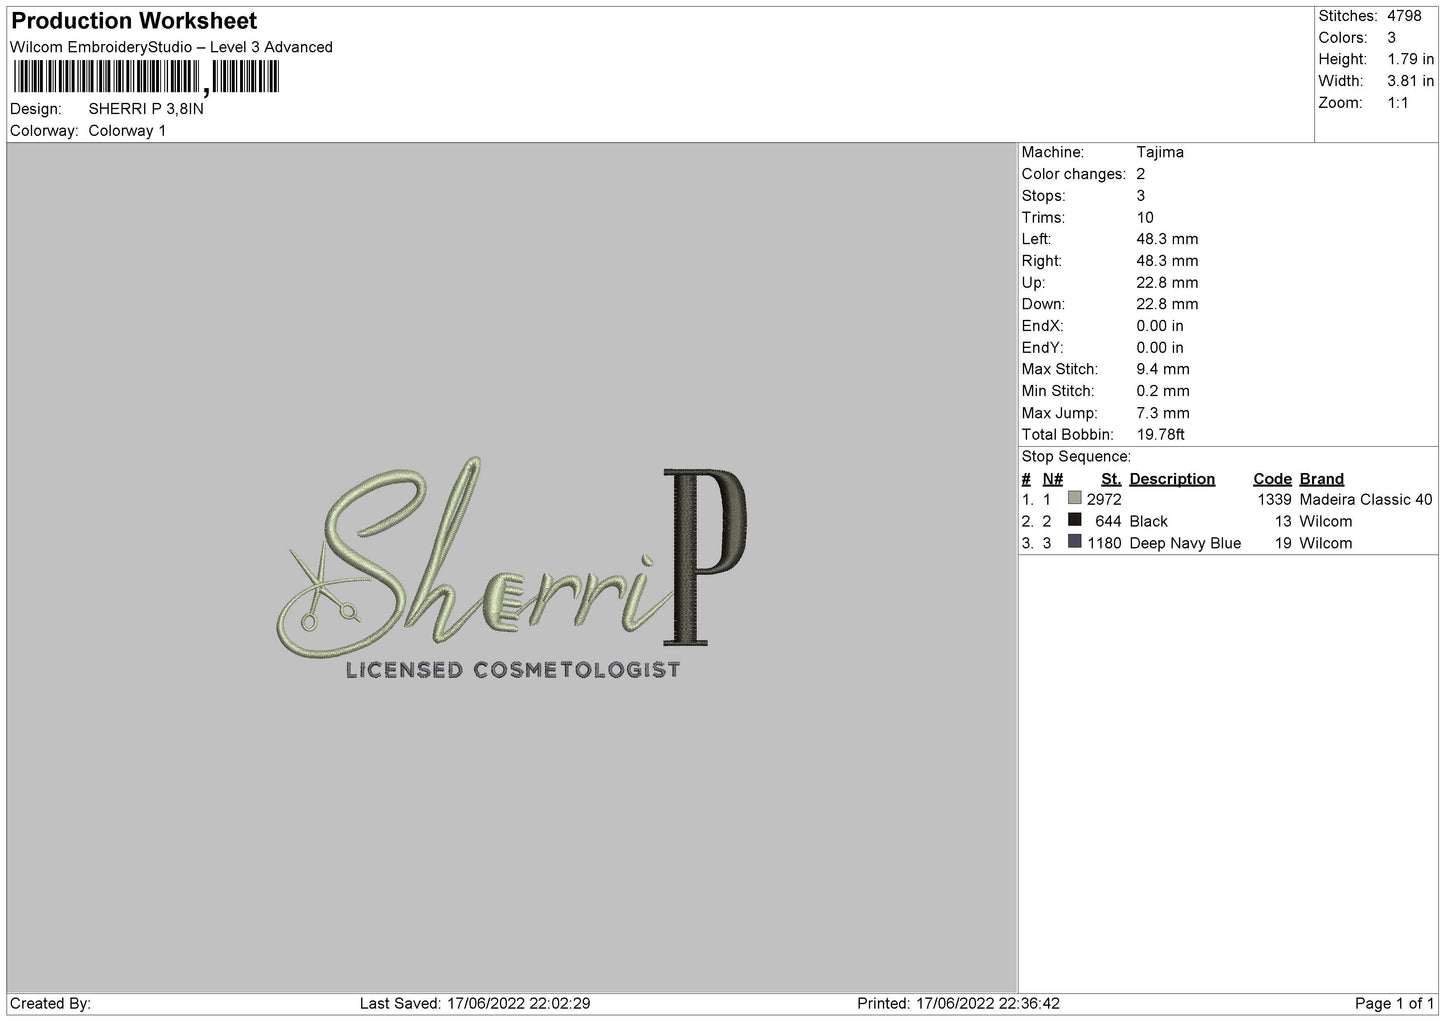Select Max Stitch value 9.4 mm
Screen dimensions: 1445x1021
coord(1163,370)
